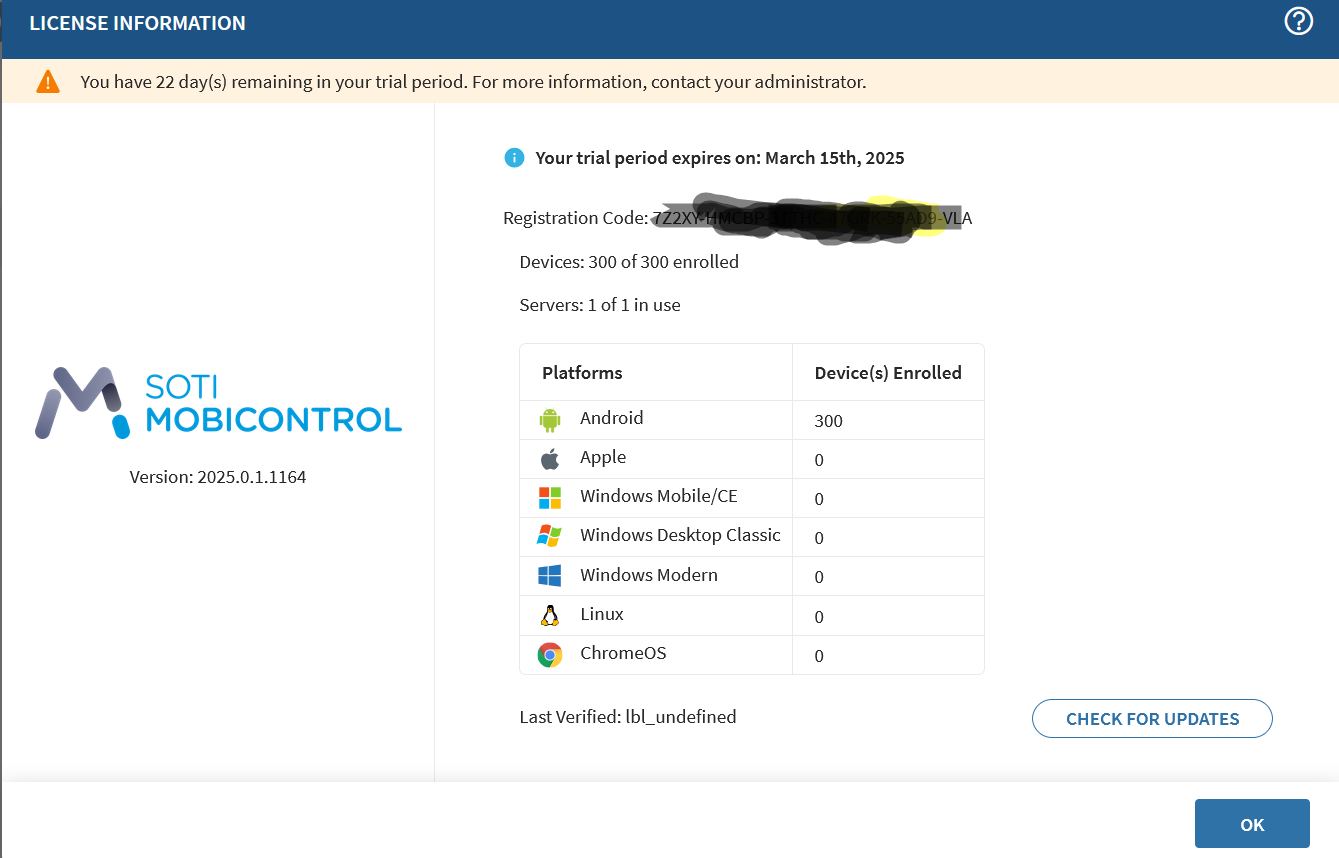Click the Version 2025.0.1.1164 text
The width and height of the screenshot is (1339, 858).
[x=218, y=477]
